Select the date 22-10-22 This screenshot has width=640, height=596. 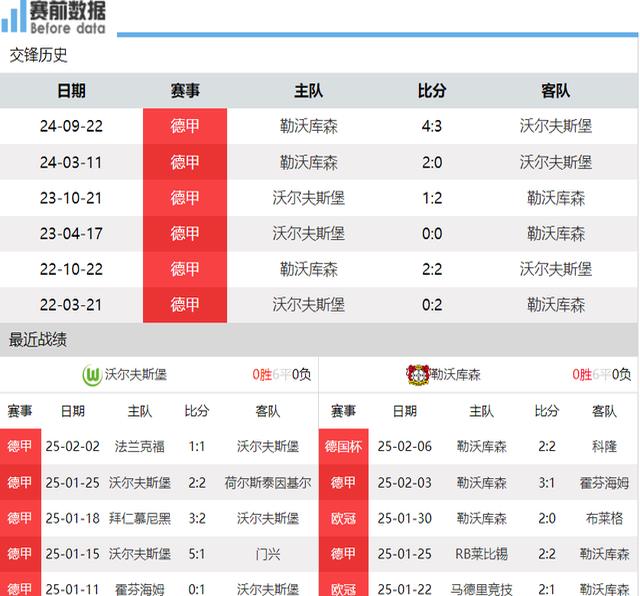pyautogui.click(x=71, y=269)
